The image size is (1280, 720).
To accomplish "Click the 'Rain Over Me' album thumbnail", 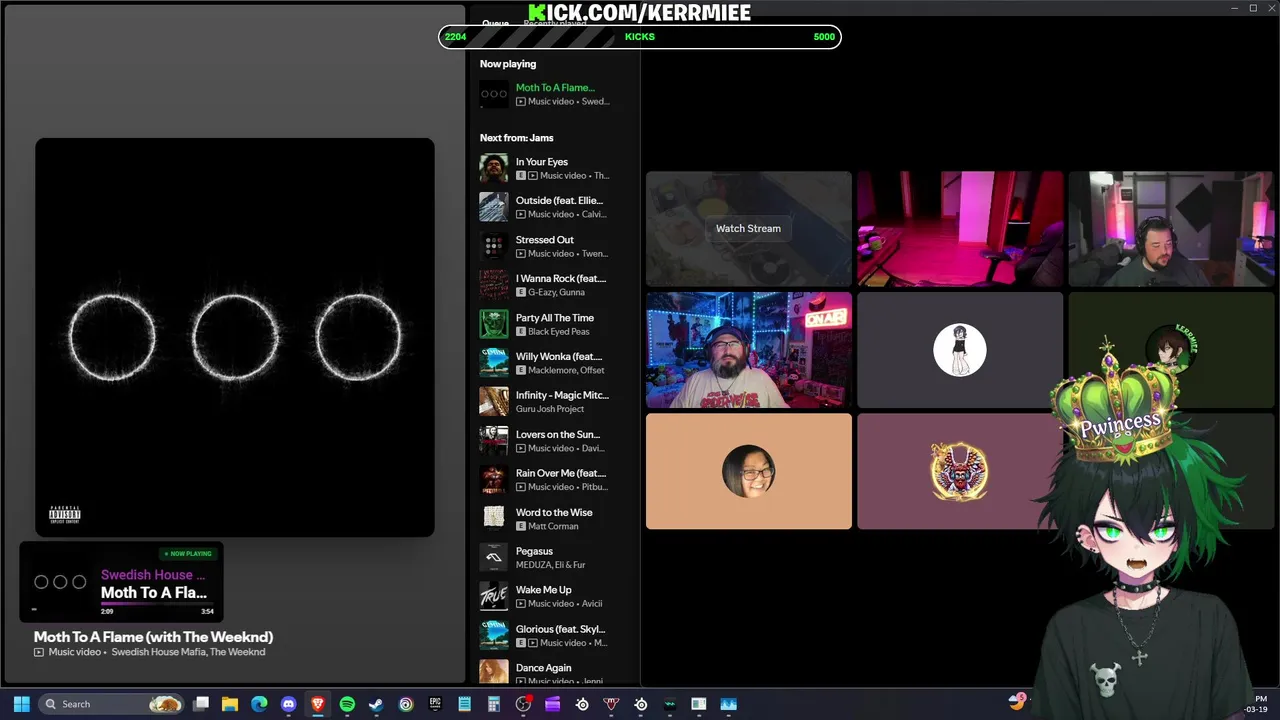I will [x=494, y=480].
